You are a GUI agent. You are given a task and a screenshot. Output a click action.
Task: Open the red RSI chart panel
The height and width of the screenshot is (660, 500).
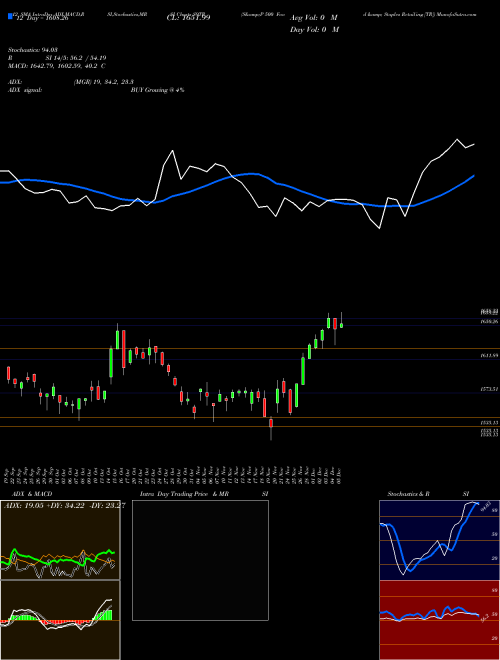point(439,620)
